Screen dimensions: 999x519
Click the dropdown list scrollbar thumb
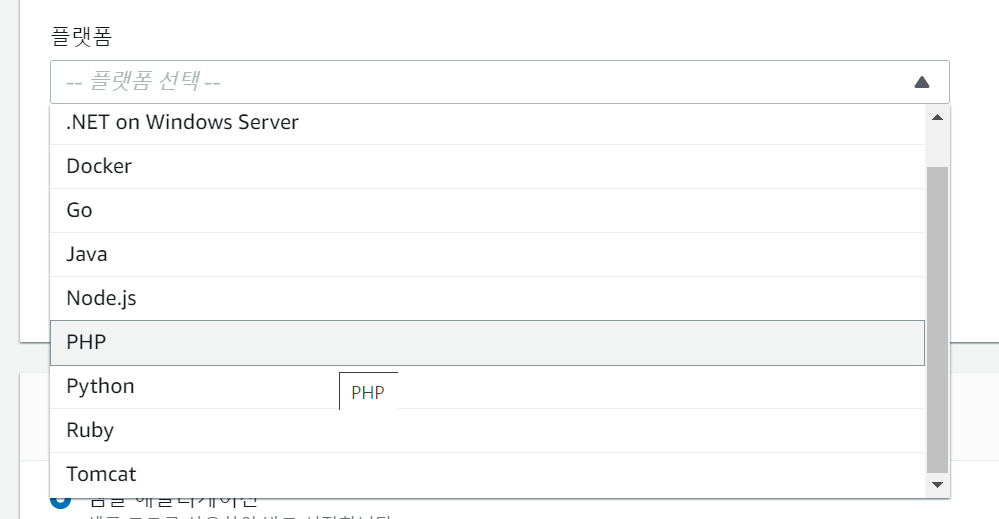937,320
